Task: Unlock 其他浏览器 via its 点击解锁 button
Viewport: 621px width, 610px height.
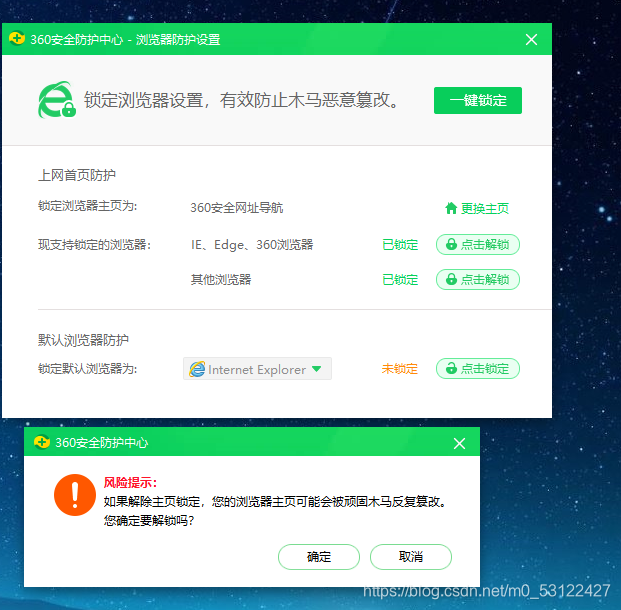Action: (478, 279)
